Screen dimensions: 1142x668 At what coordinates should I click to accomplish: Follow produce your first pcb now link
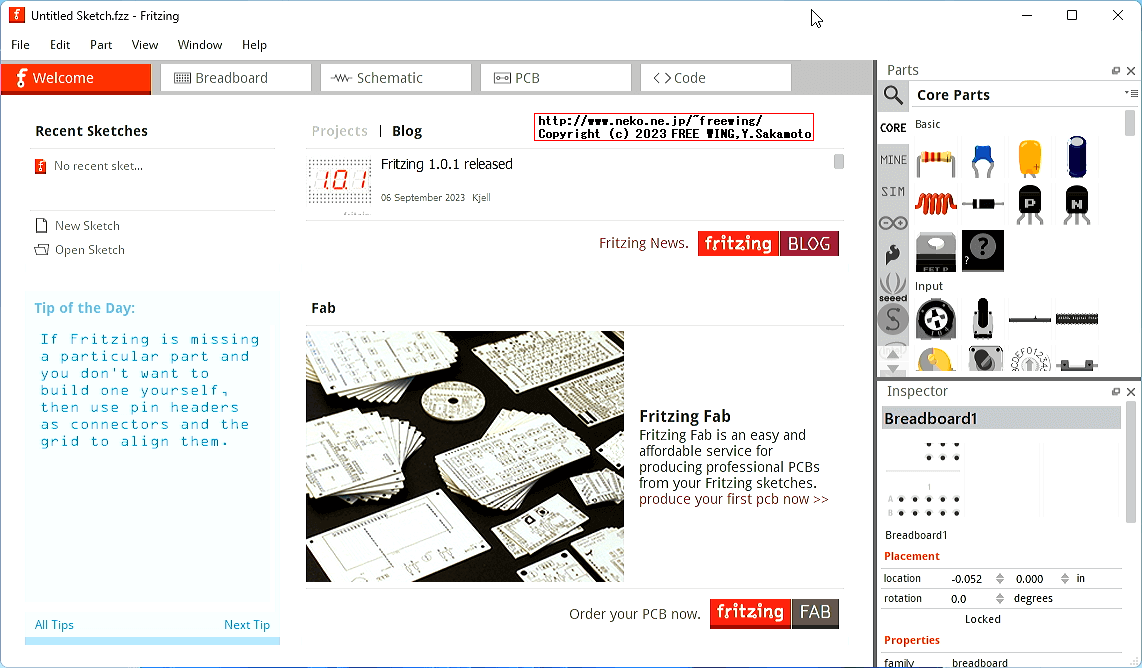coord(733,500)
